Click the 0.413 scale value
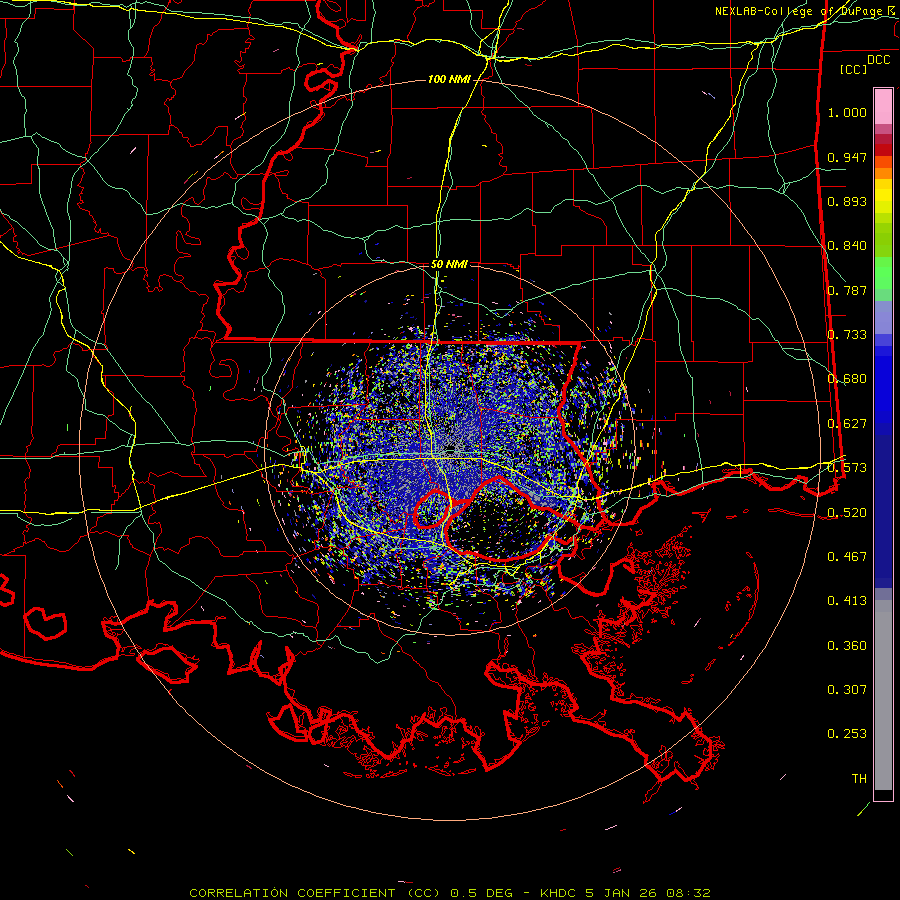The width and height of the screenshot is (900, 900). (x=847, y=601)
